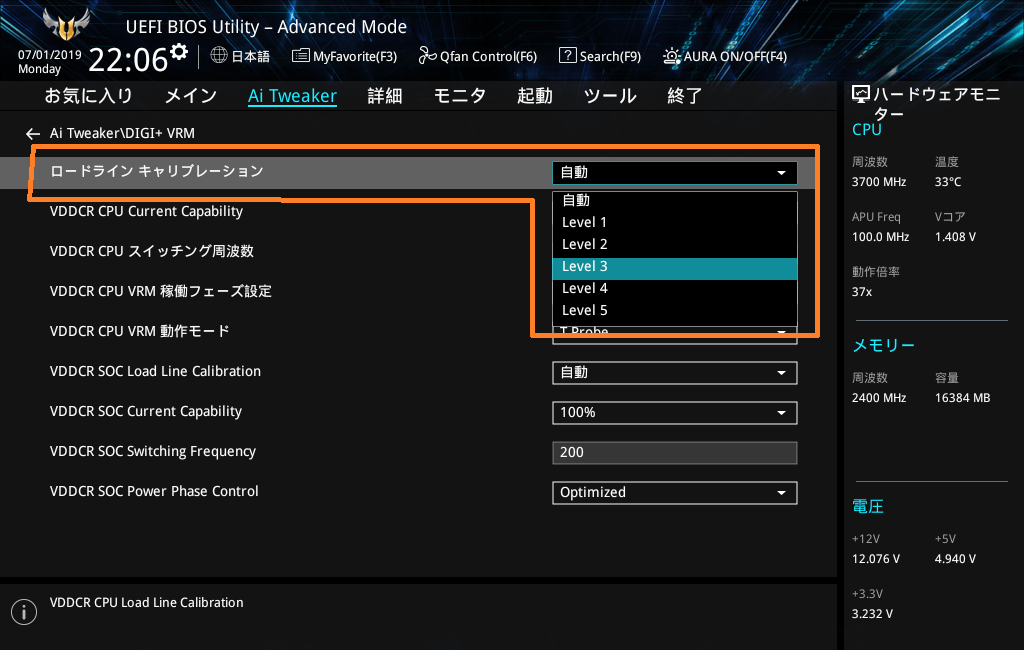Click the ASUS TUF logo
Screen dimensions: 1024x650
pos(66,25)
